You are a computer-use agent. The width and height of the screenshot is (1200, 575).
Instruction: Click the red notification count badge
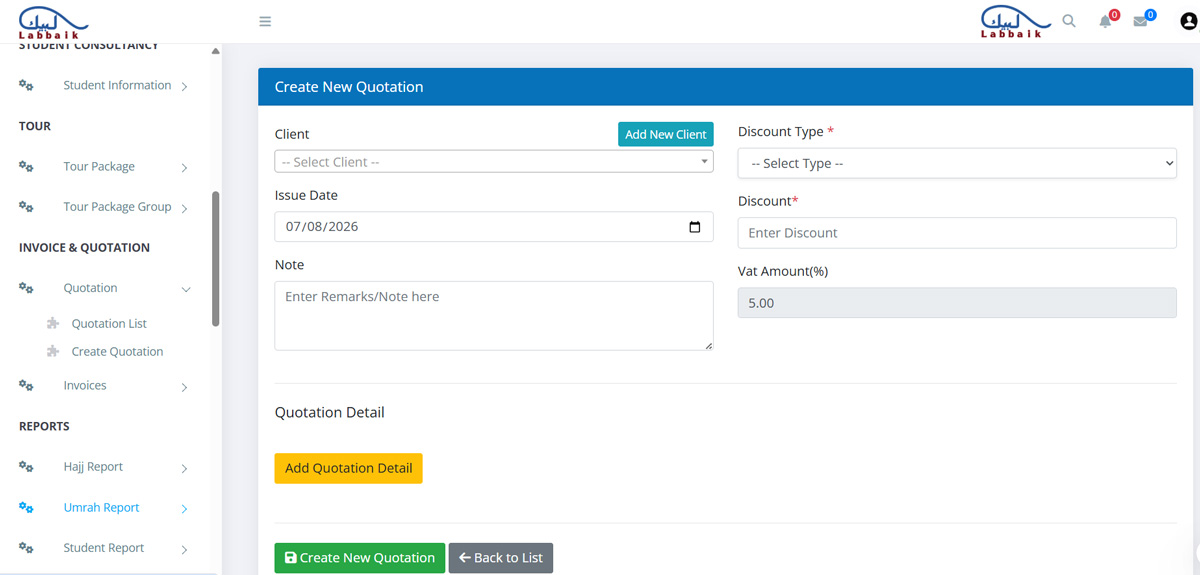[1114, 15]
